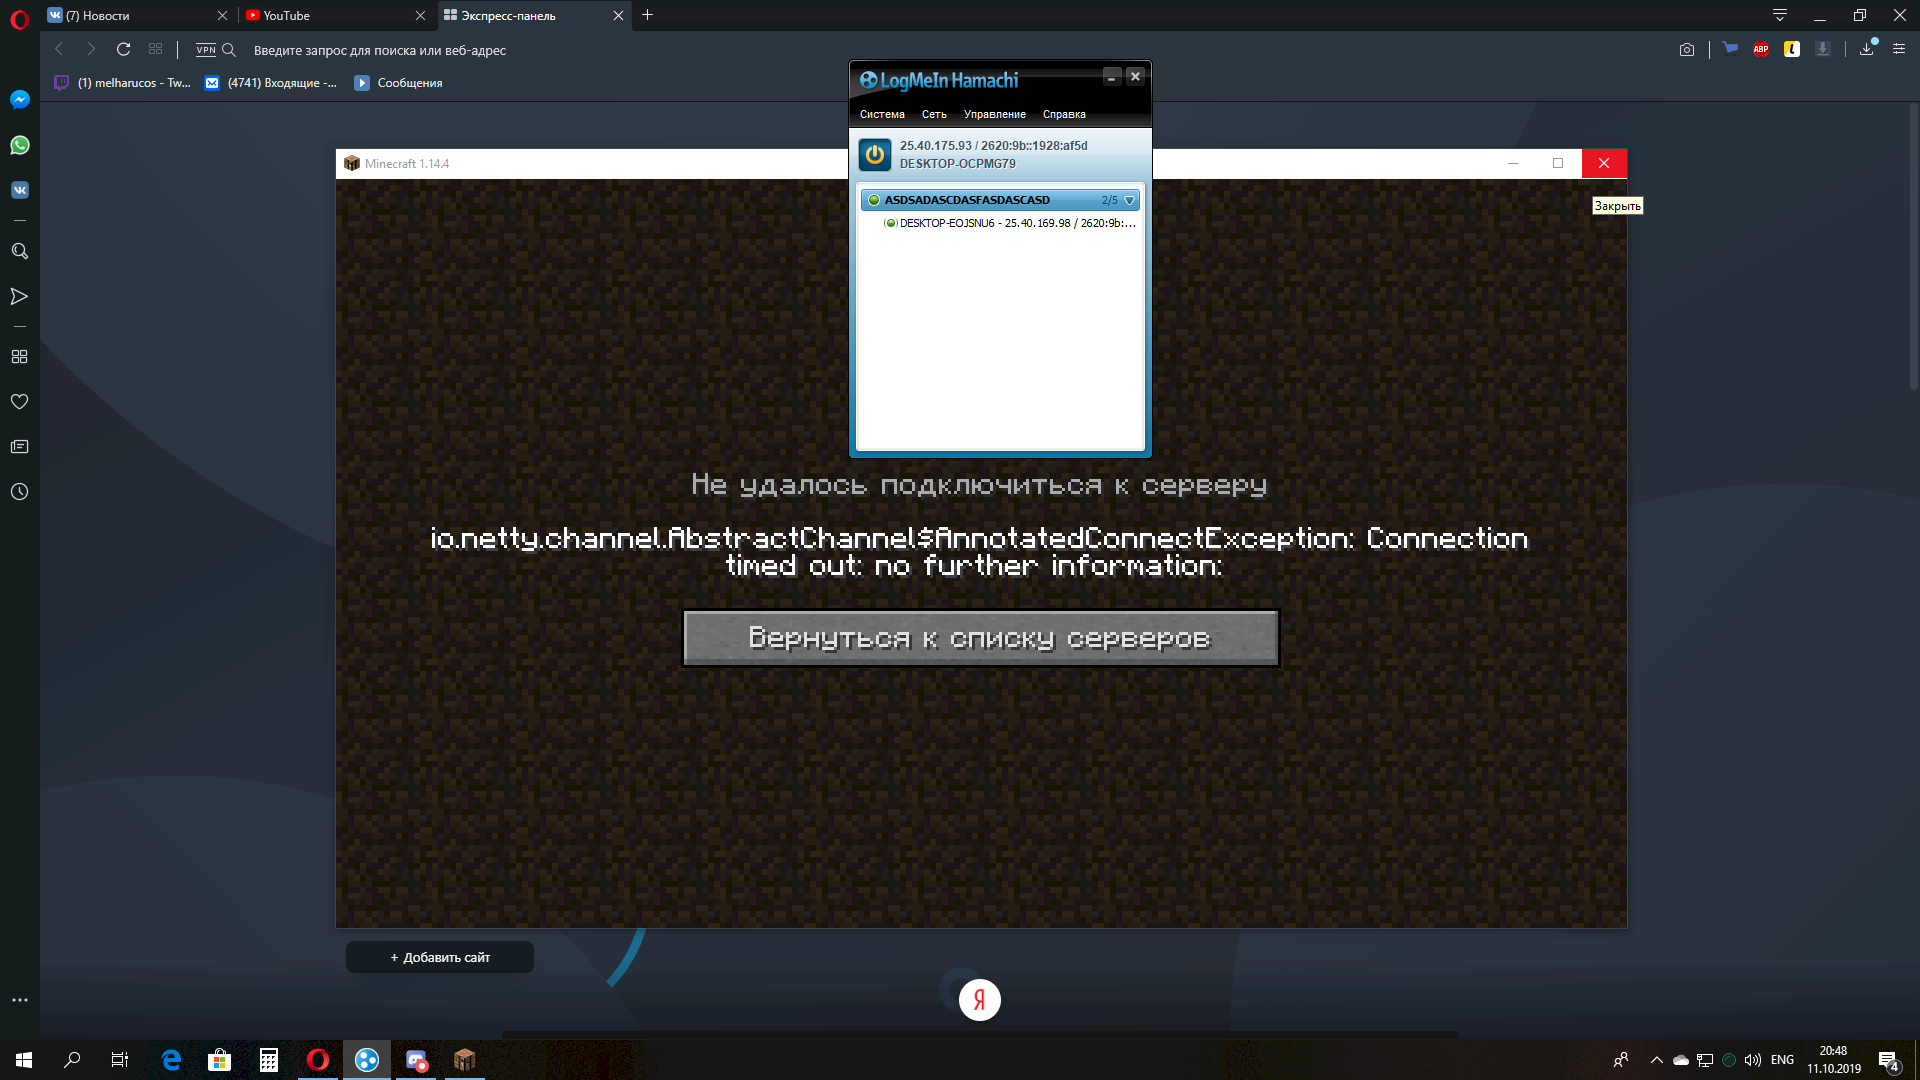Toggle the VPN badge in address bar
1920x1080 pixels.
pos(206,49)
